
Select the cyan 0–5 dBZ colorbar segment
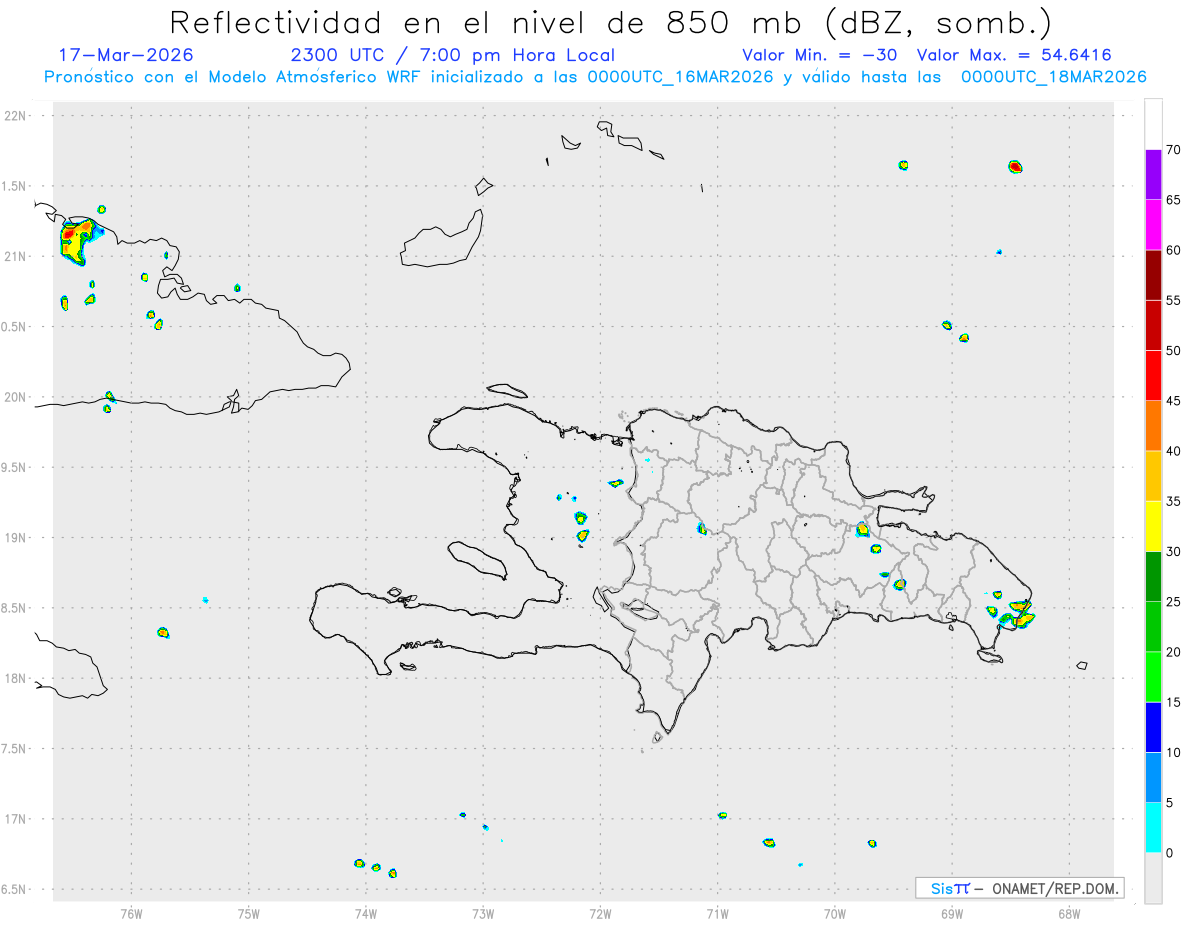click(1153, 828)
